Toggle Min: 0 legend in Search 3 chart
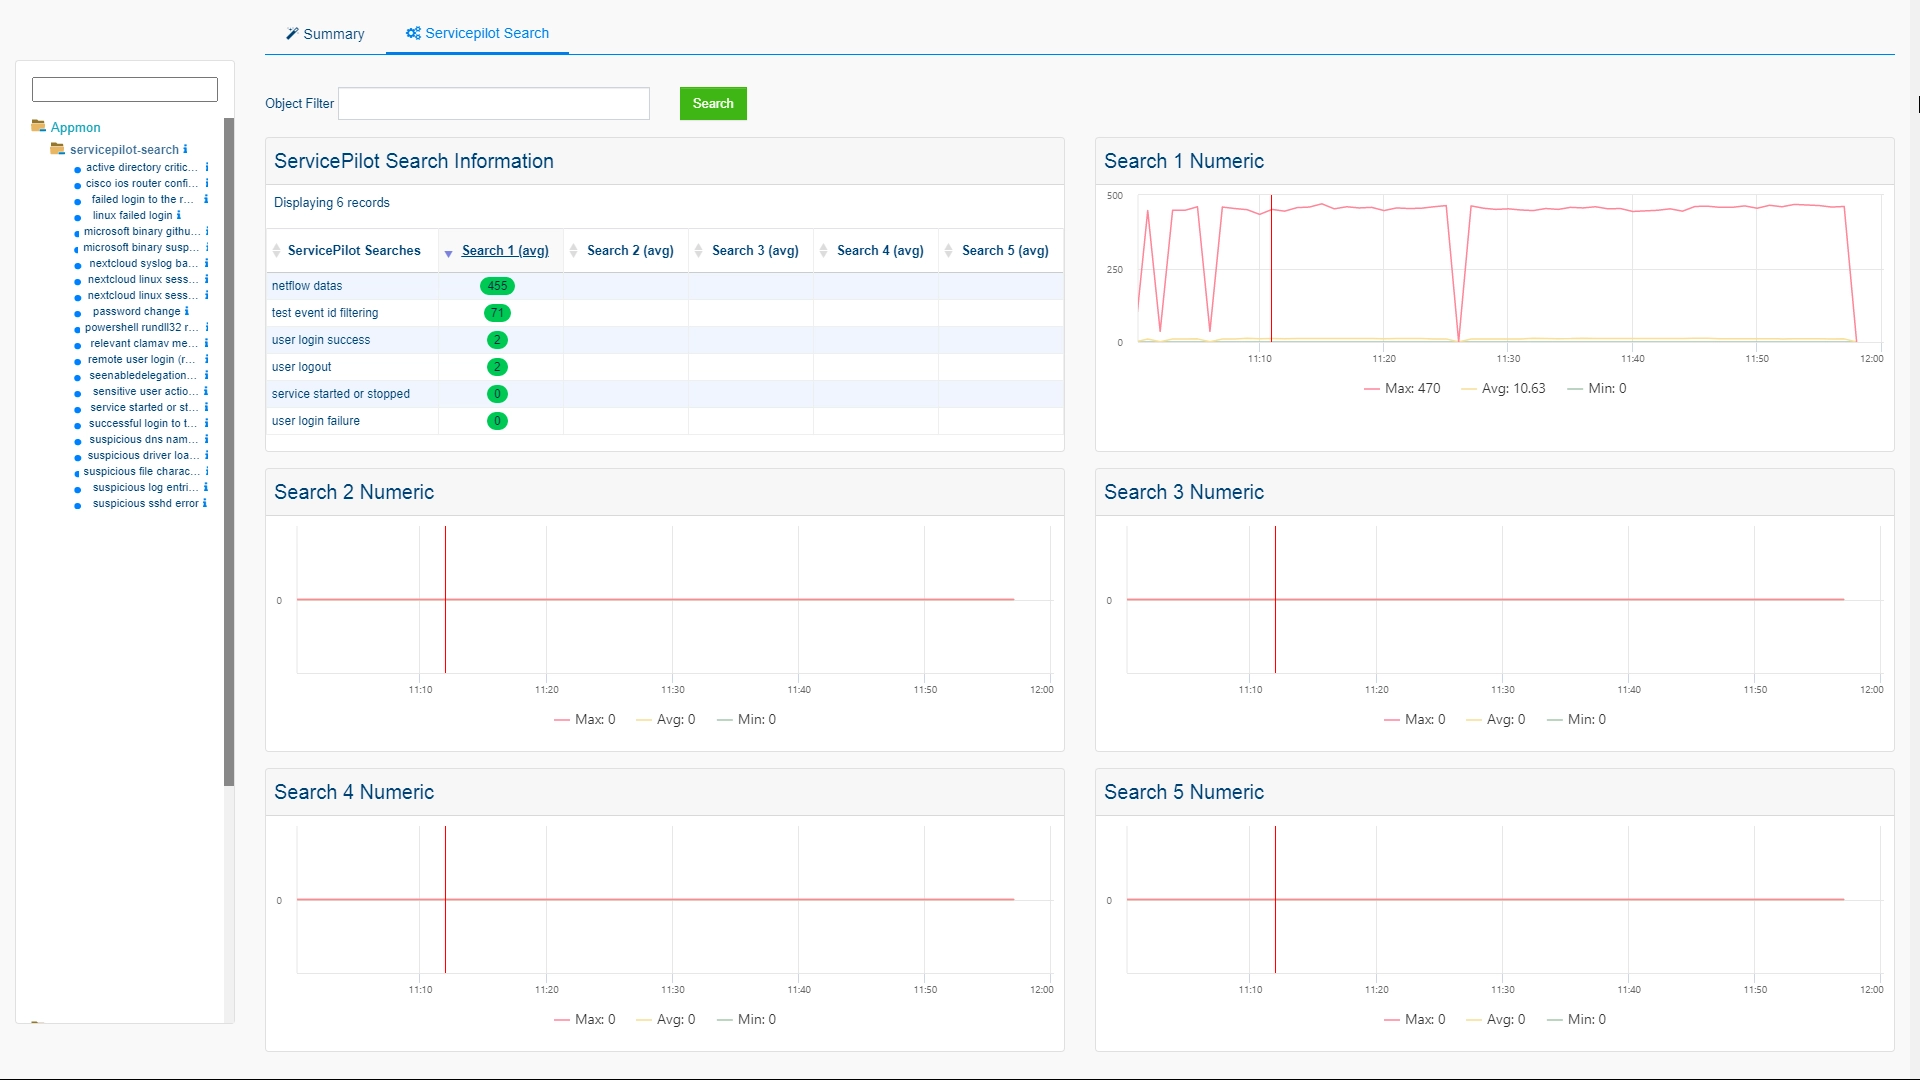Image resolution: width=1920 pixels, height=1080 pixels. click(1577, 720)
